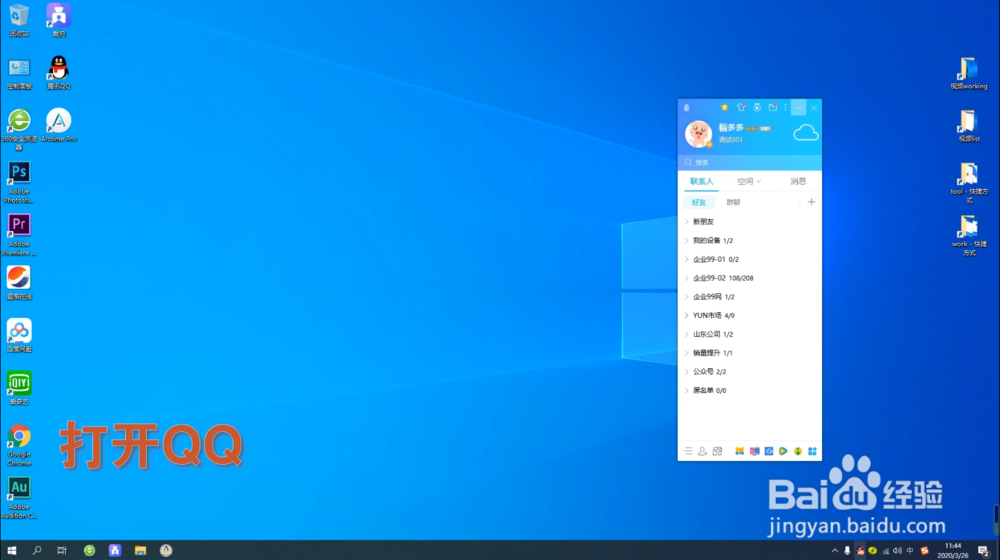Open the 视频working folder on desktop

pos(969,73)
